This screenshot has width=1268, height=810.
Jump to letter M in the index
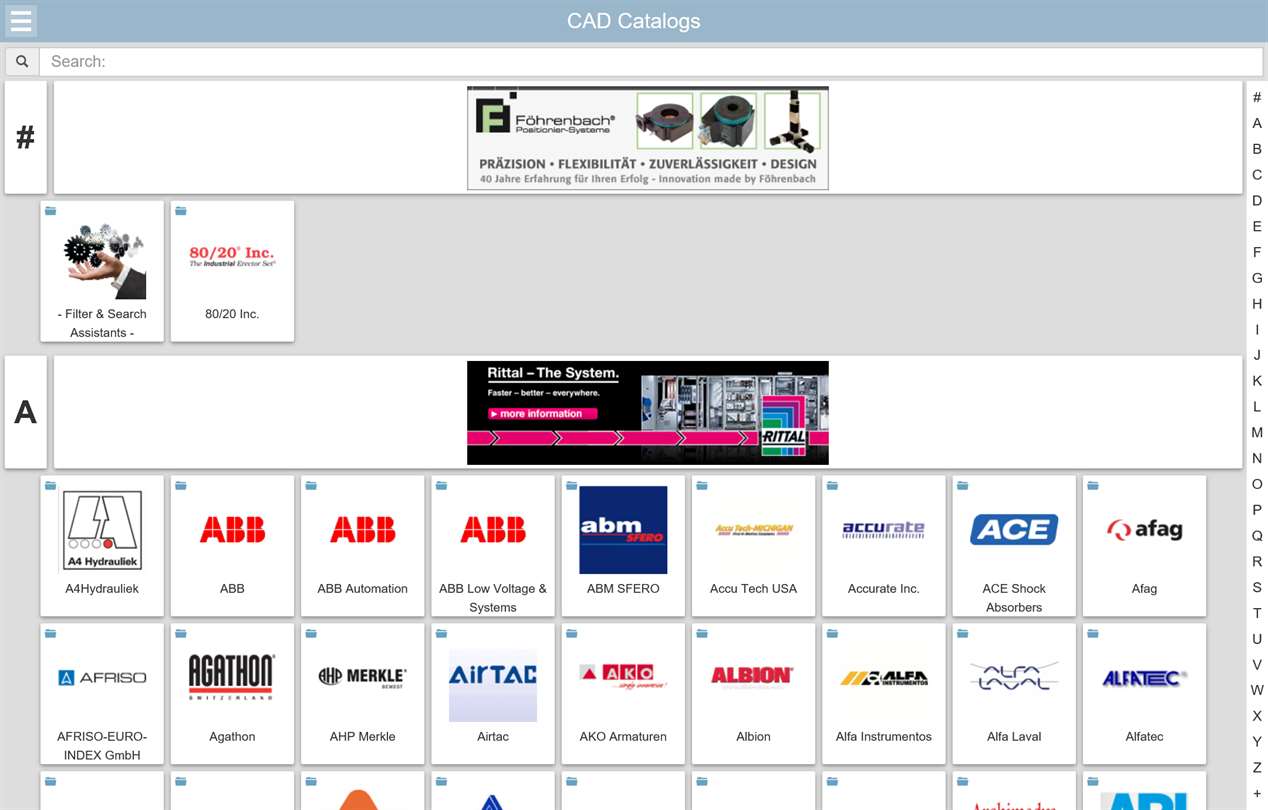pyautogui.click(x=1257, y=433)
